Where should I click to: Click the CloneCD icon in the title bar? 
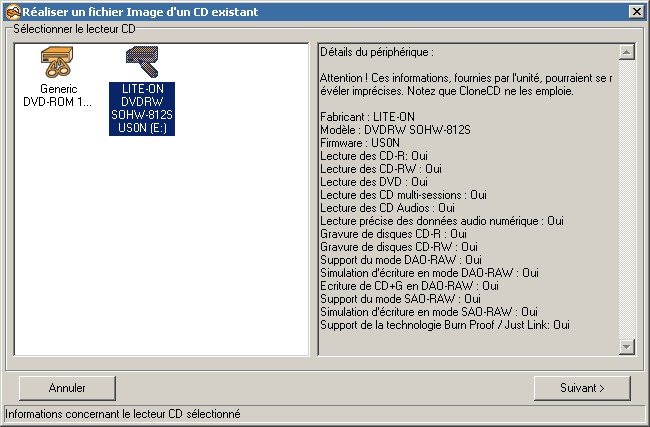click(13, 12)
